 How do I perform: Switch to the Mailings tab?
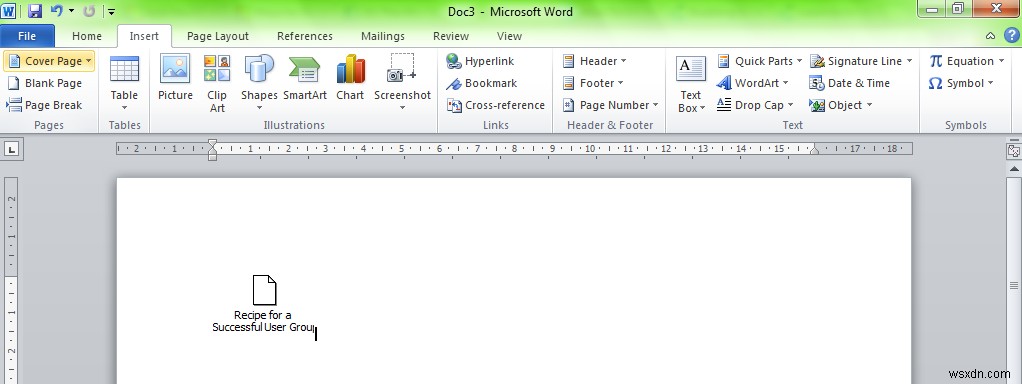[x=383, y=37]
